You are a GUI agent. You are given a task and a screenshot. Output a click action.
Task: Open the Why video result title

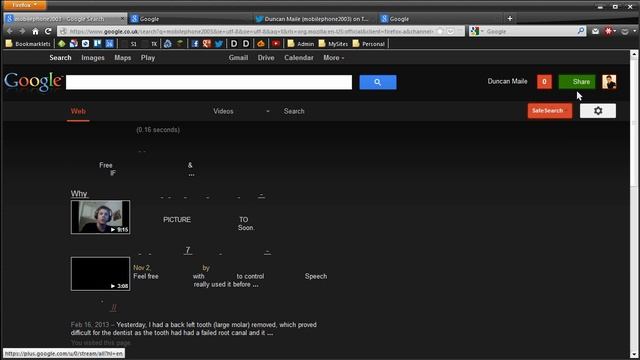[x=79, y=194]
